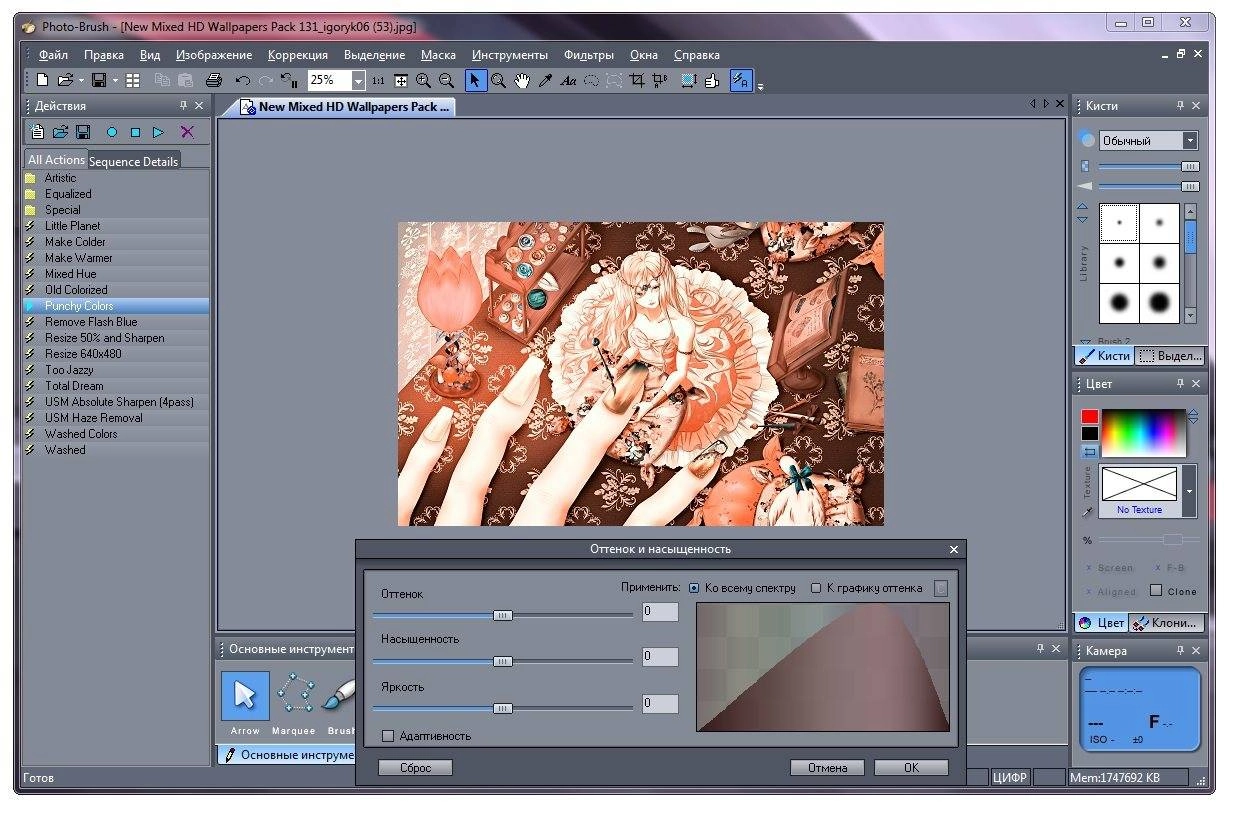Image resolution: width=1233 pixels, height=814 pixels.
Task: Open the Фильтры menu
Action: point(589,55)
